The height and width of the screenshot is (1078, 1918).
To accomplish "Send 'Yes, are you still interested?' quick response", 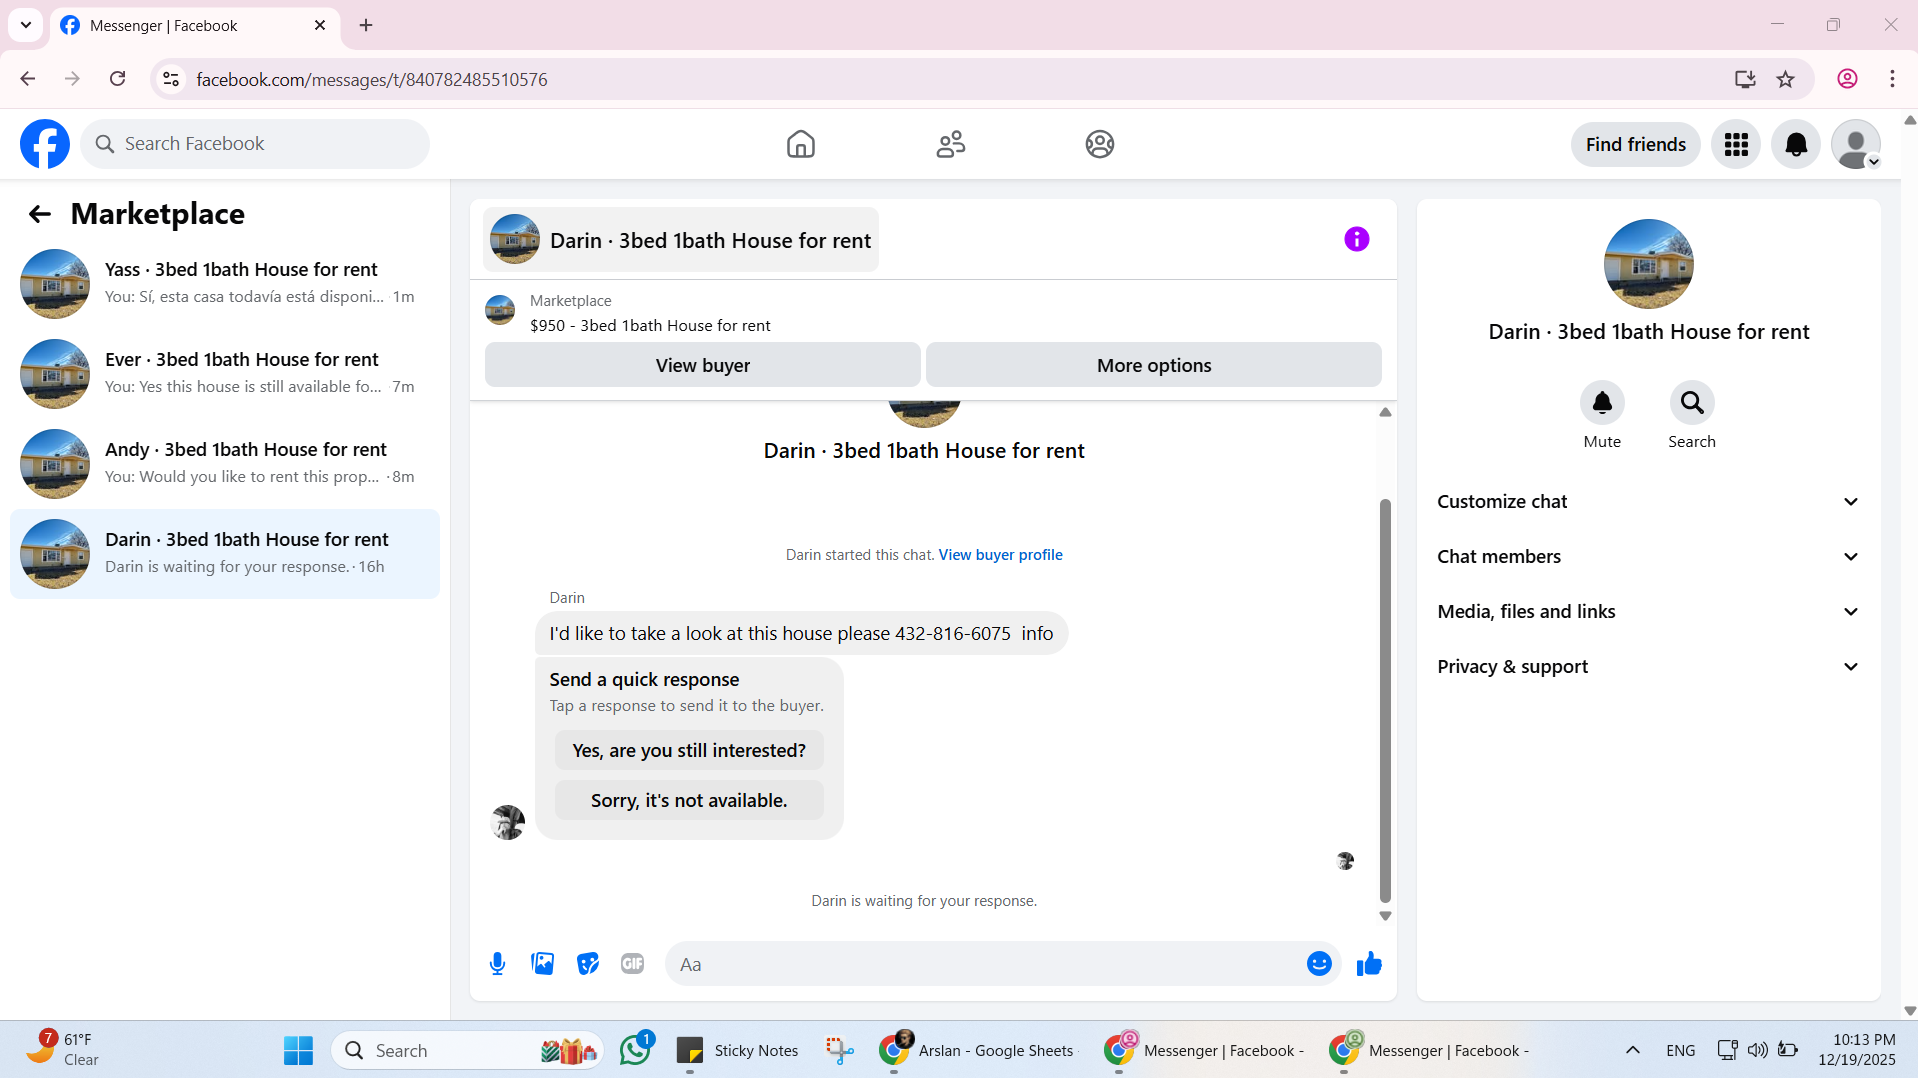I will [689, 751].
